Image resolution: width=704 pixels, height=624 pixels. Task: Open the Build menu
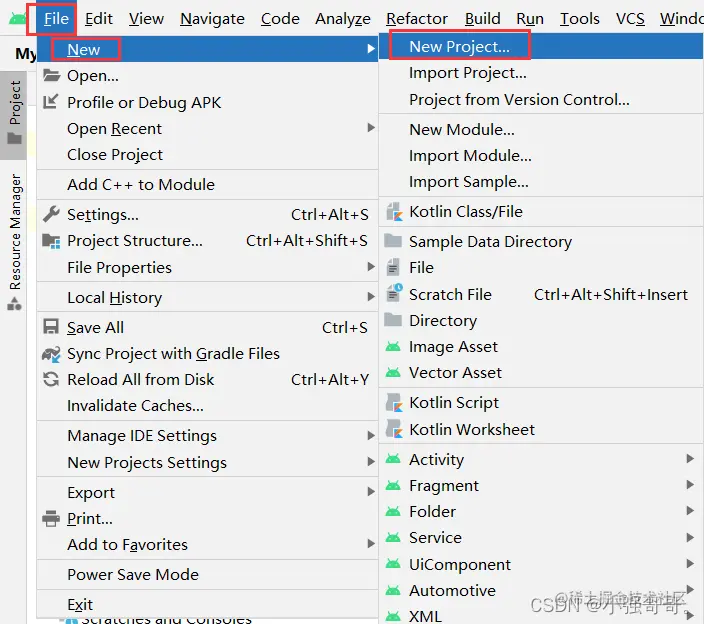tap(483, 19)
